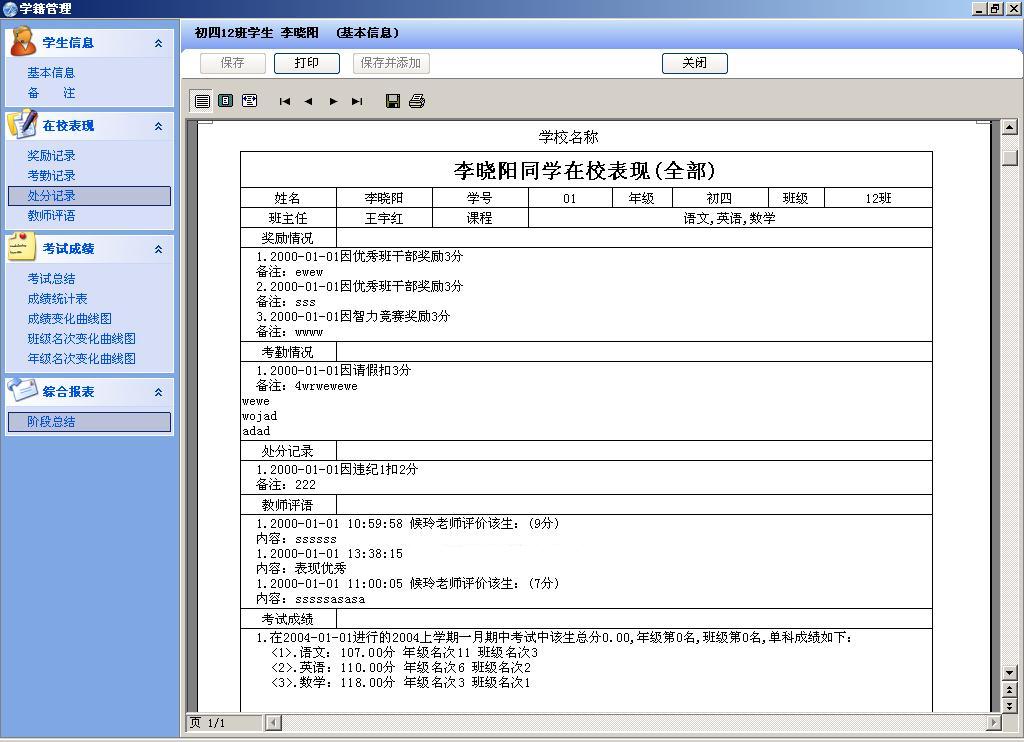Click the whole page view icon

[225, 101]
